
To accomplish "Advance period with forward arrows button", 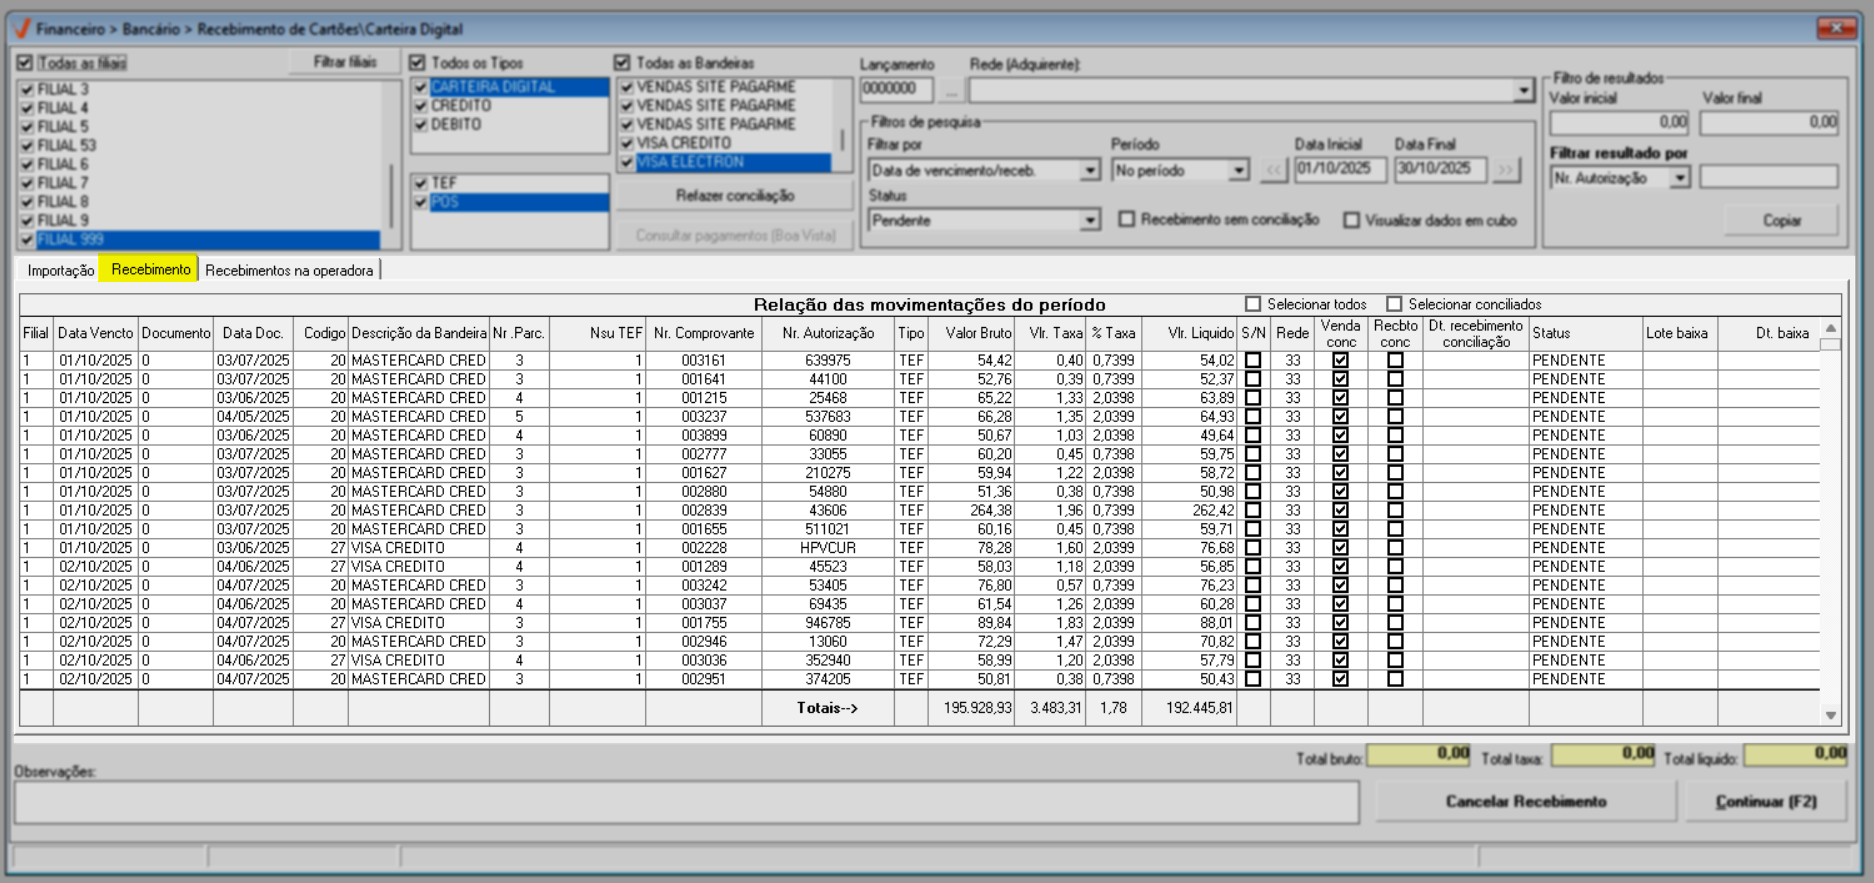I will click(1504, 171).
